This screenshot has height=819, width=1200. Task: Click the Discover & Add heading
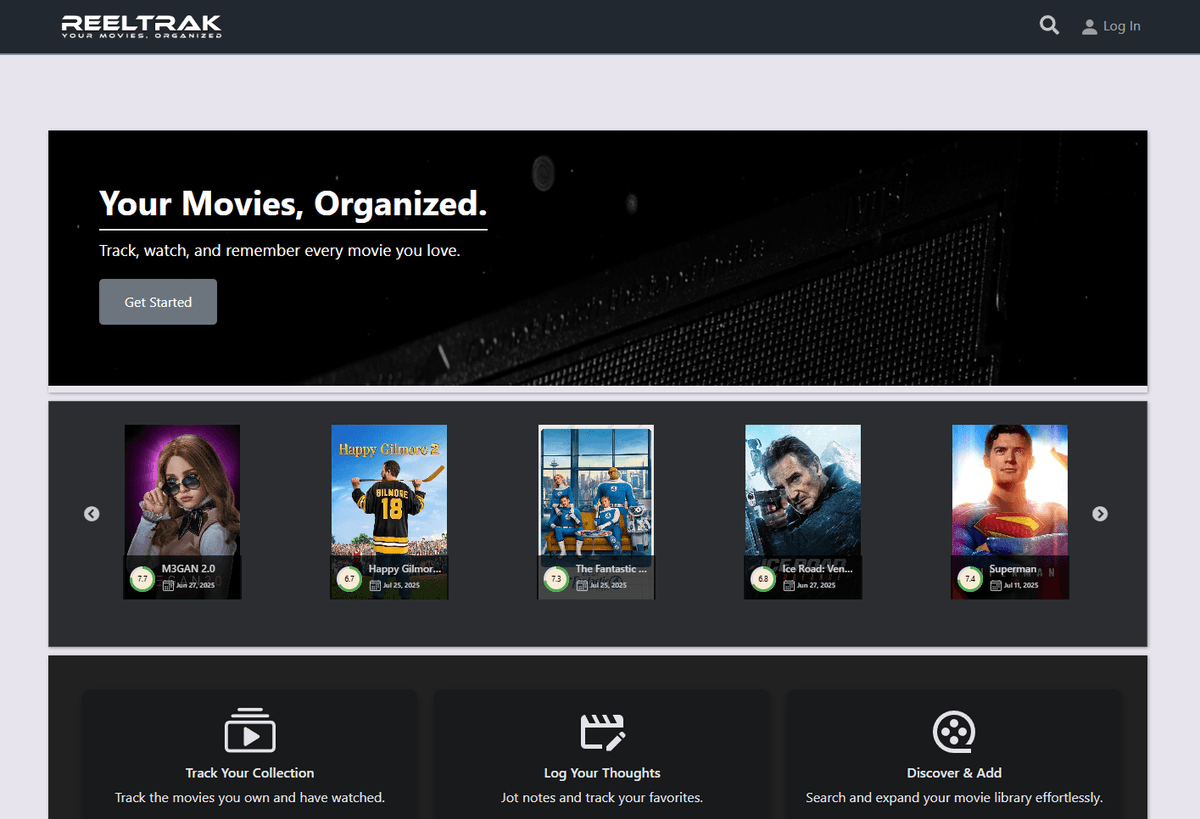point(954,773)
